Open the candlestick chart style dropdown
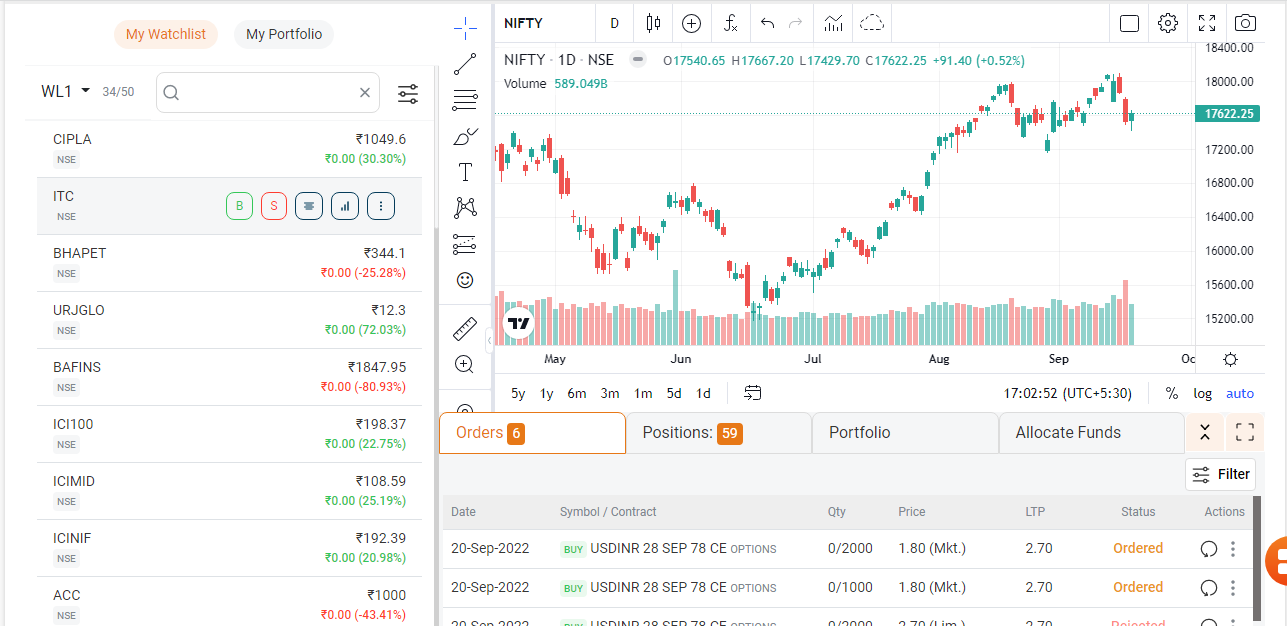 [654, 23]
